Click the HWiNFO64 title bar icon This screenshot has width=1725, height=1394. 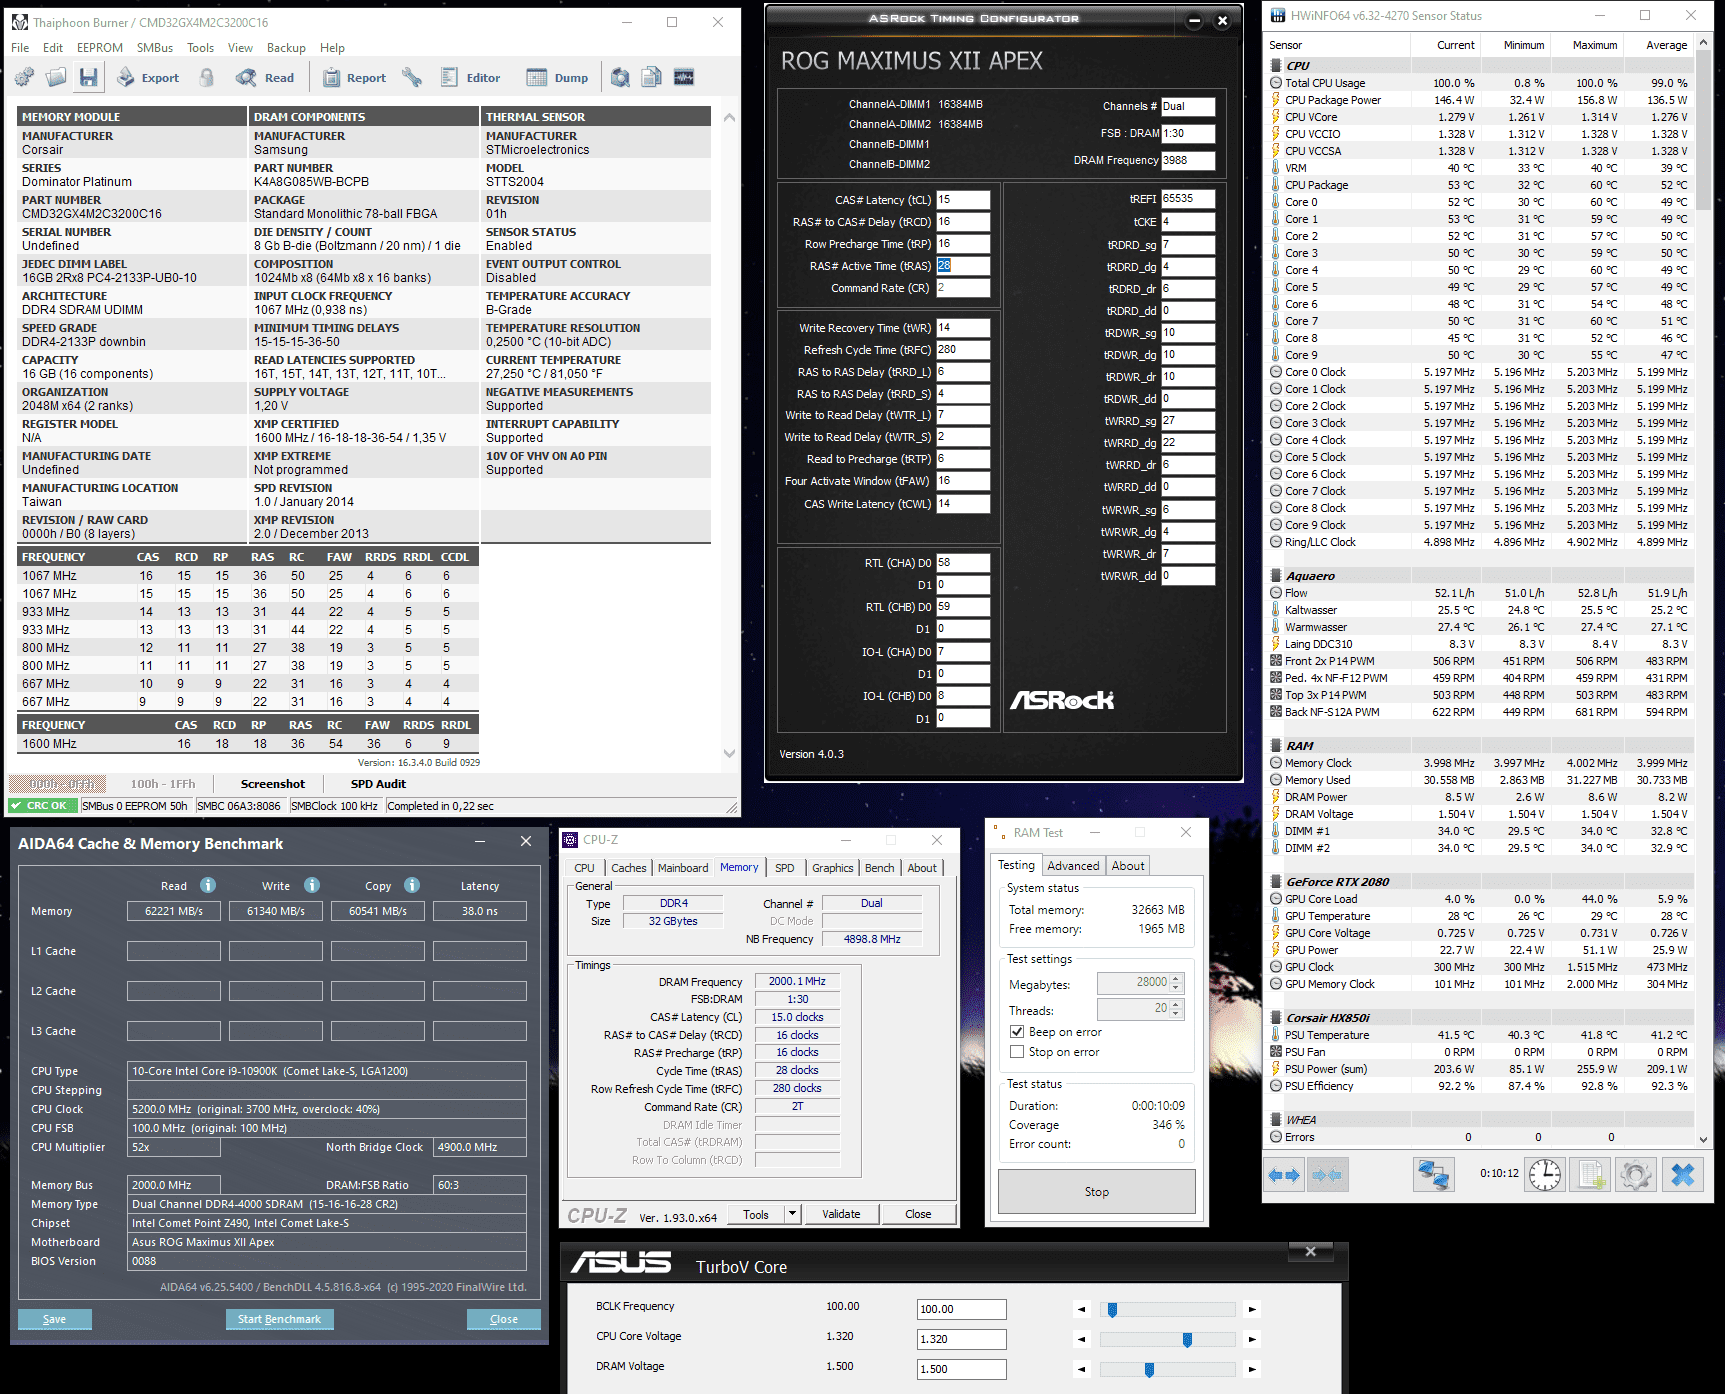tap(1278, 15)
